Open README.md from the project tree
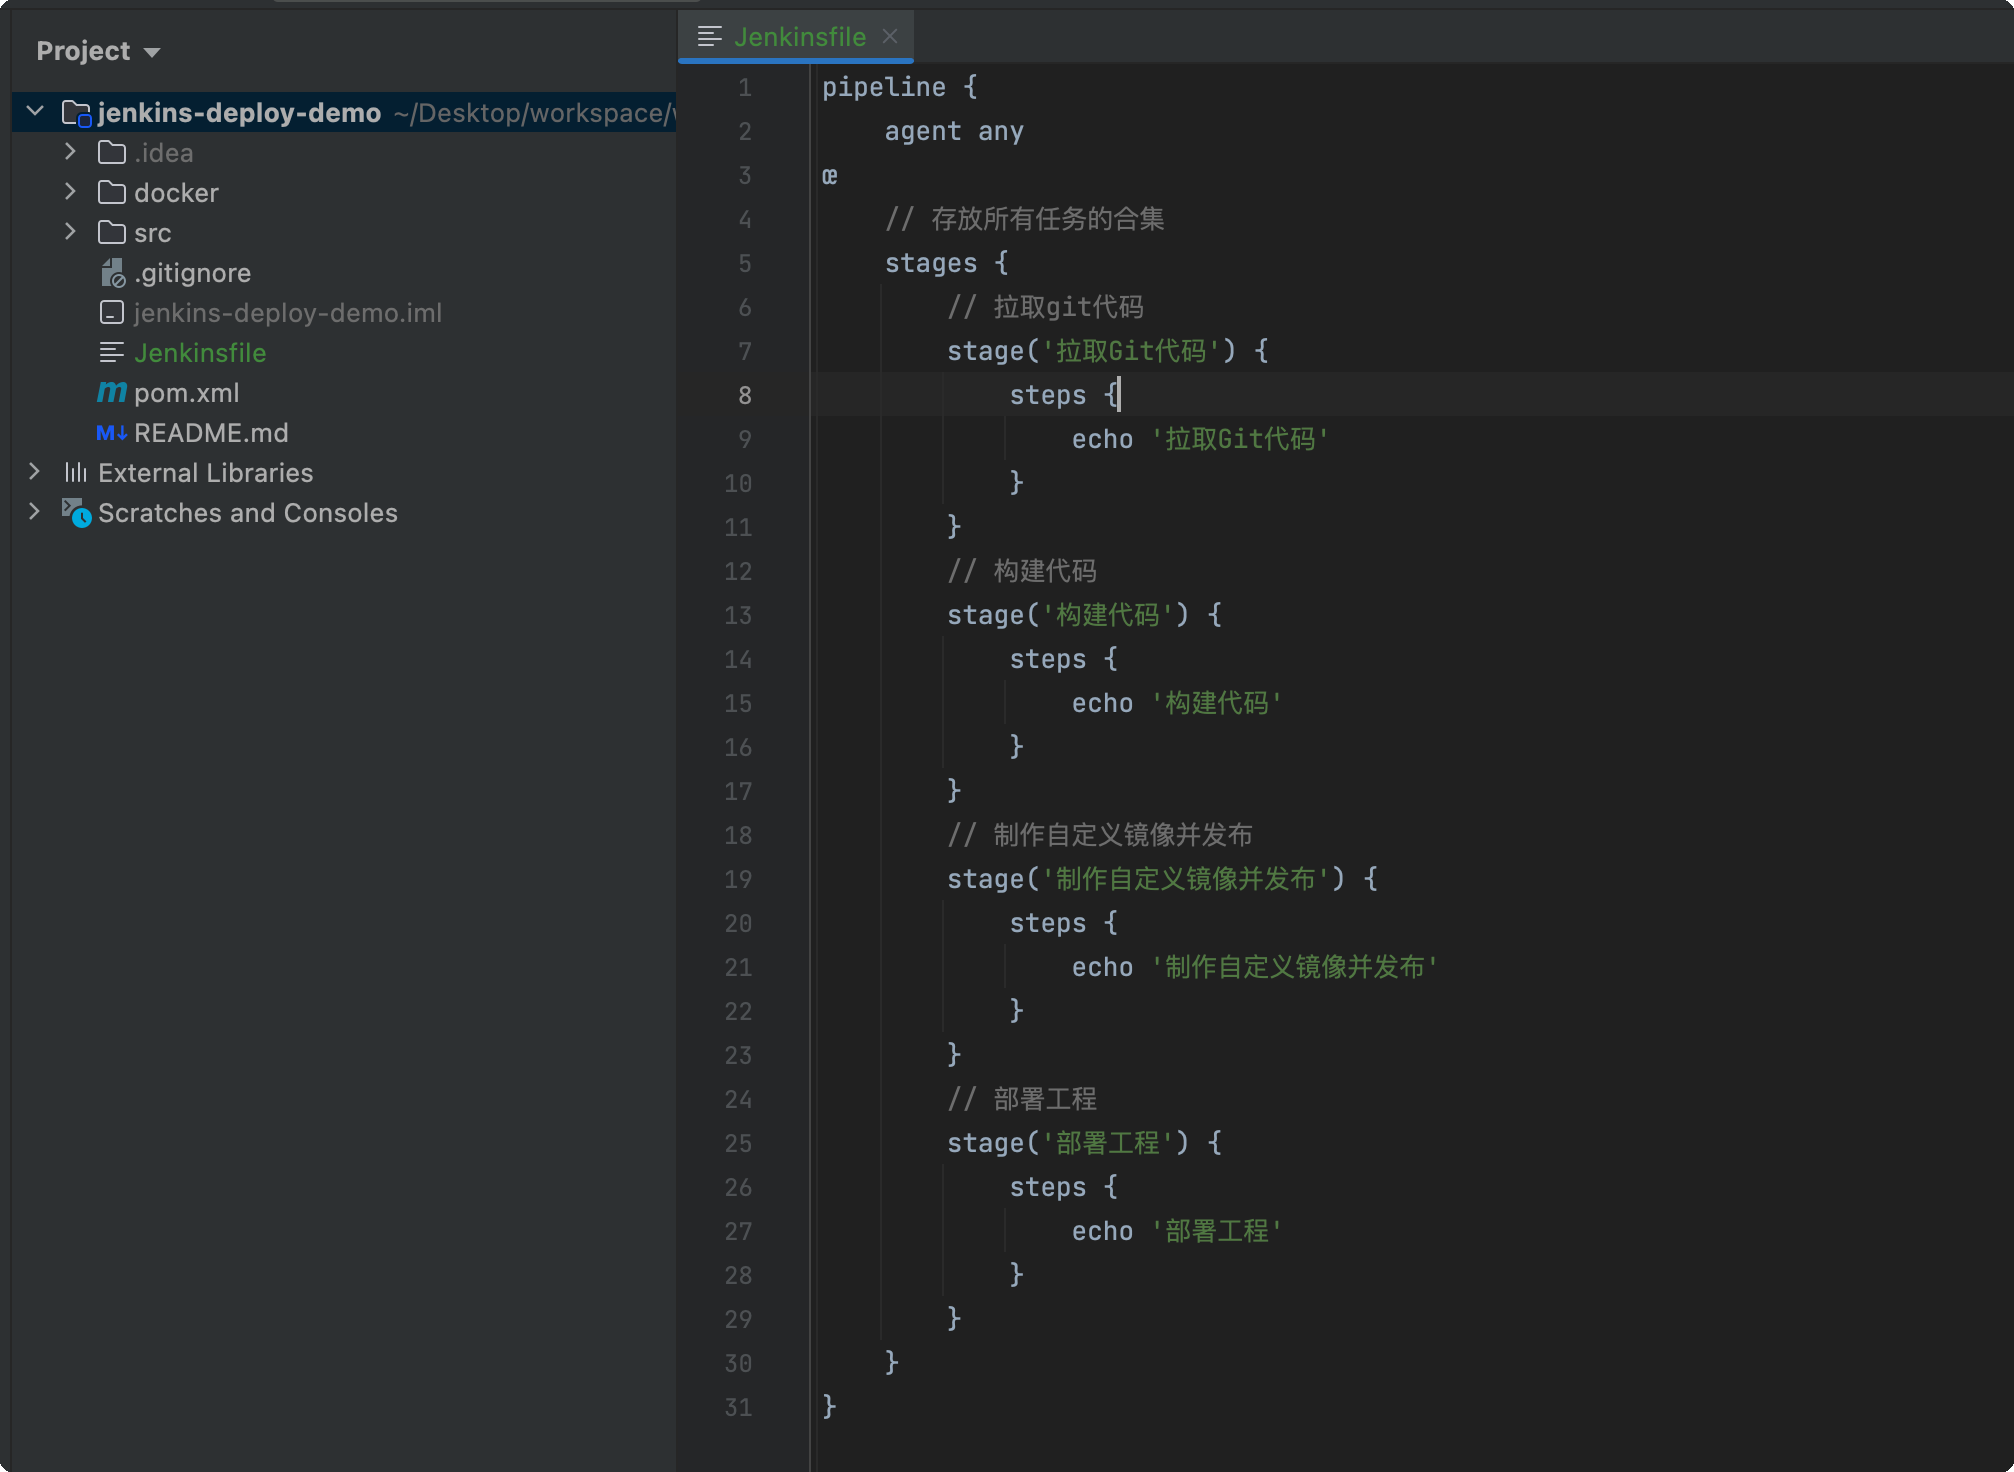 pyautogui.click(x=211, y=432)
